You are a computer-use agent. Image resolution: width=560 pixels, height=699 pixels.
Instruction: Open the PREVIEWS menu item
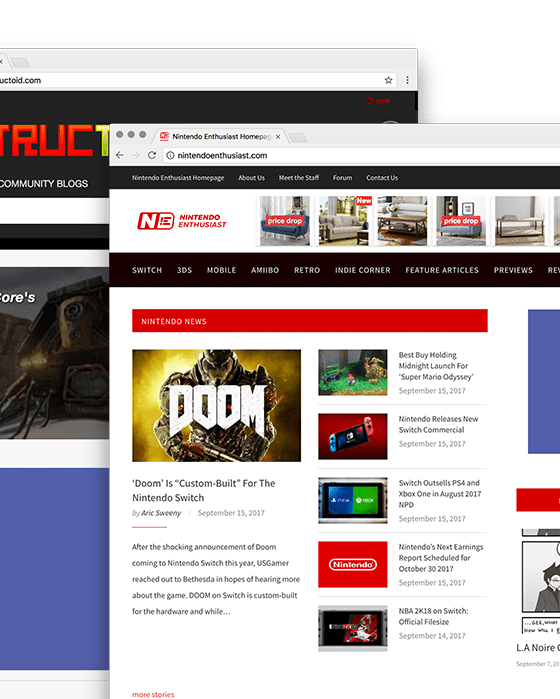[513, 270]
